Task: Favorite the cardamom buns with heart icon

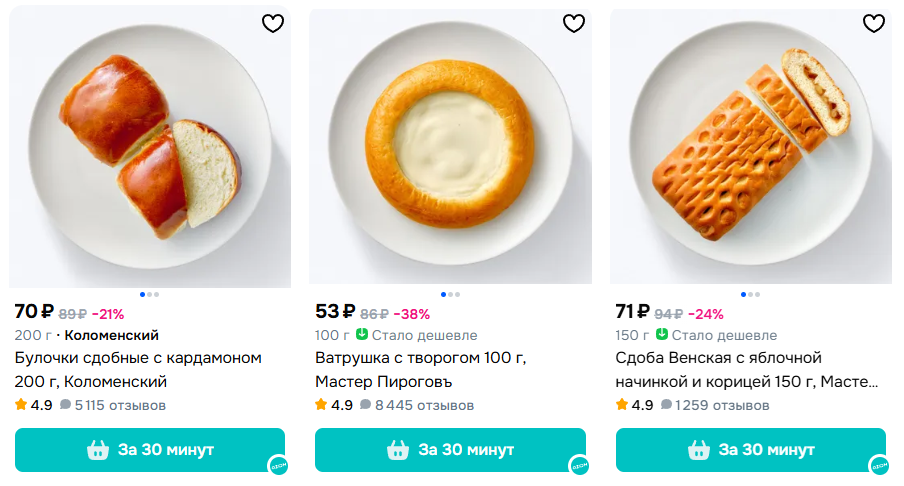Action: 273,23
